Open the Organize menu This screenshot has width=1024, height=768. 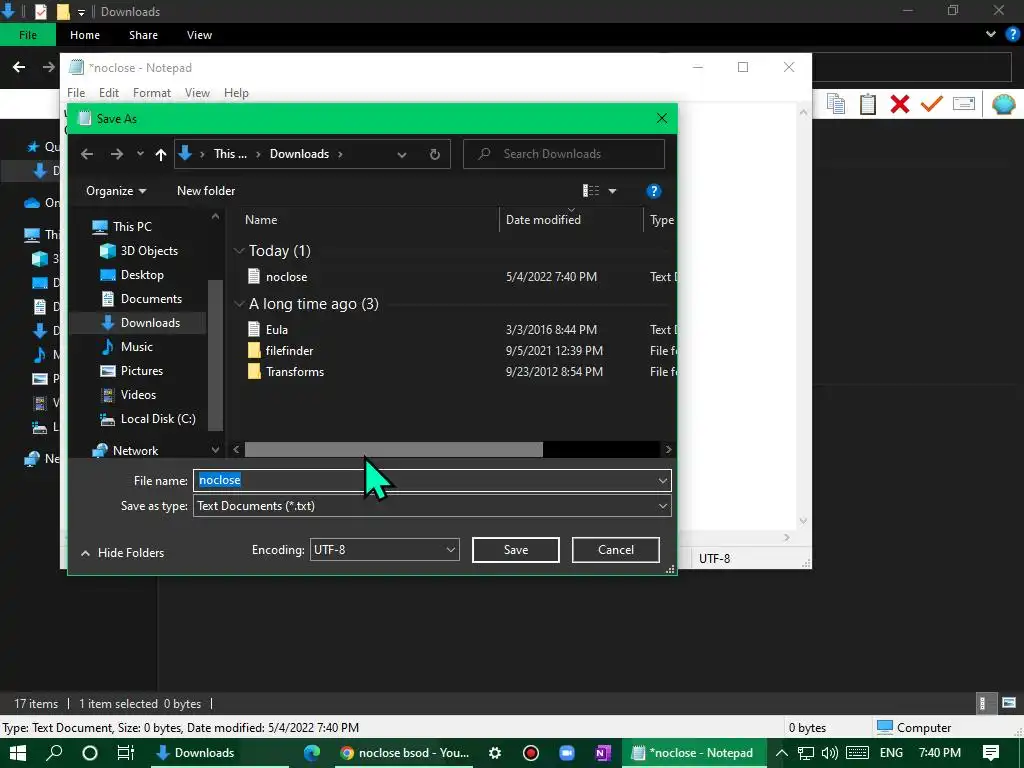116,191
